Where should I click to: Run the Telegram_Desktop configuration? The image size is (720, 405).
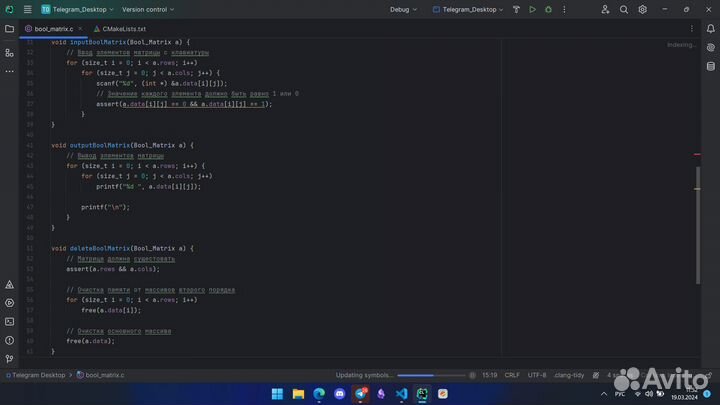coord(532,9)
